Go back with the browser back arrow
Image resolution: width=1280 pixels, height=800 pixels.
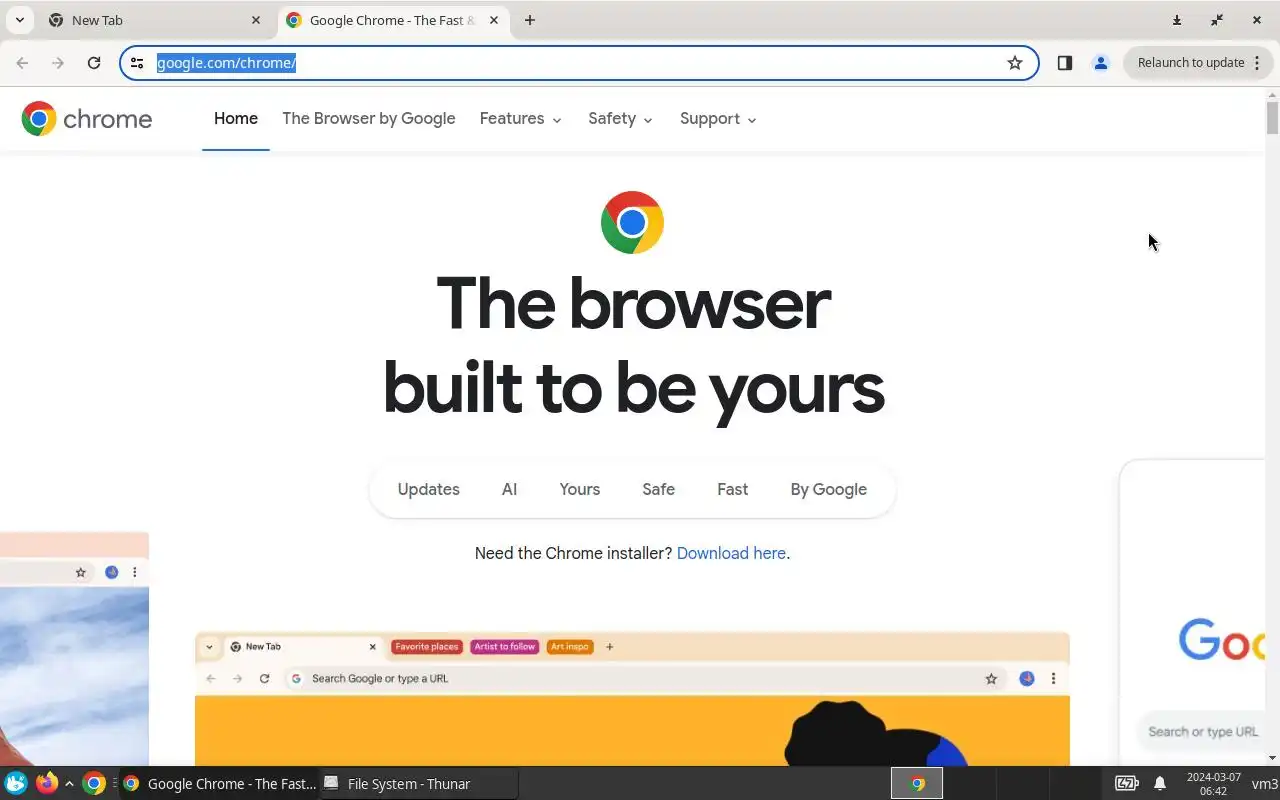pyautogui.click(x=22, y=63)
